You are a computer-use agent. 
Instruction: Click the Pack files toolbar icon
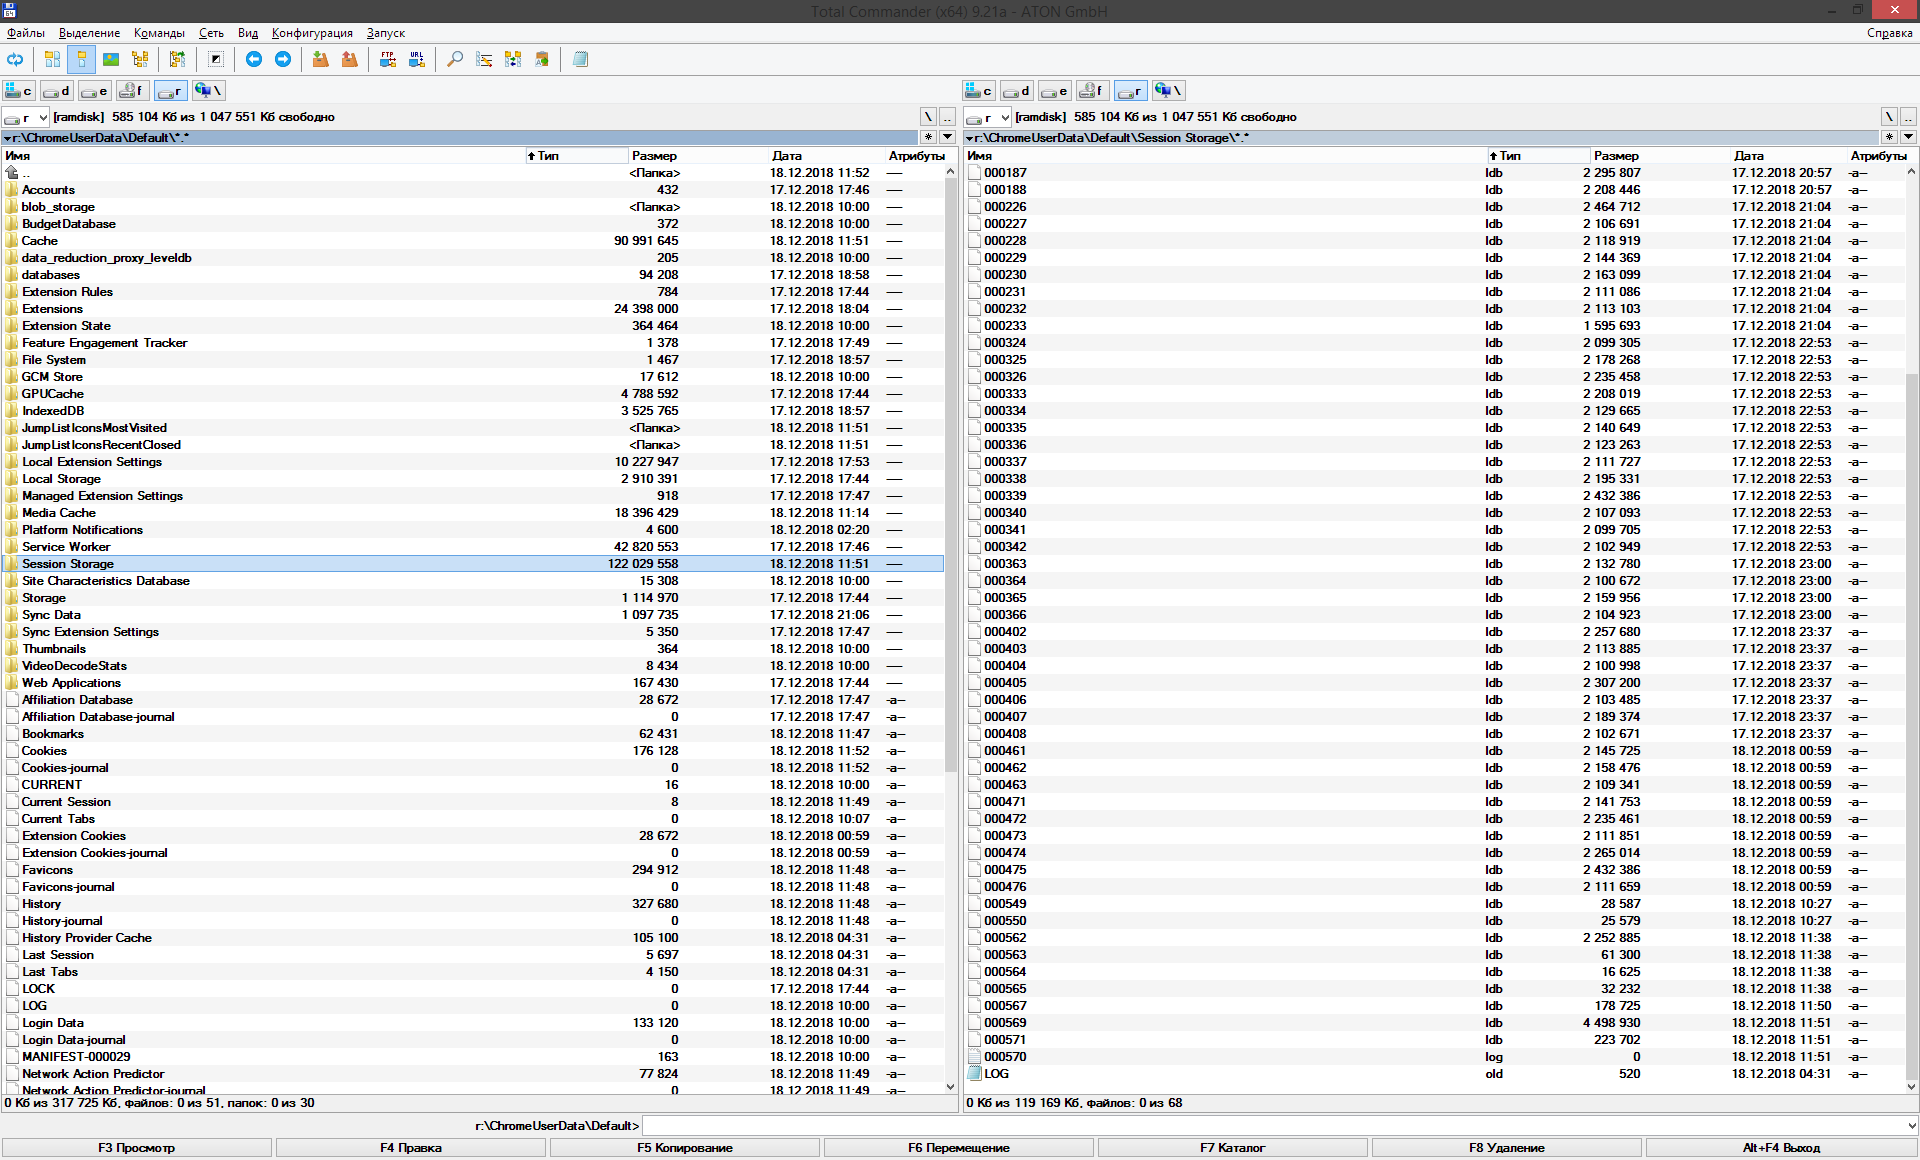click(x=320, y=60)
